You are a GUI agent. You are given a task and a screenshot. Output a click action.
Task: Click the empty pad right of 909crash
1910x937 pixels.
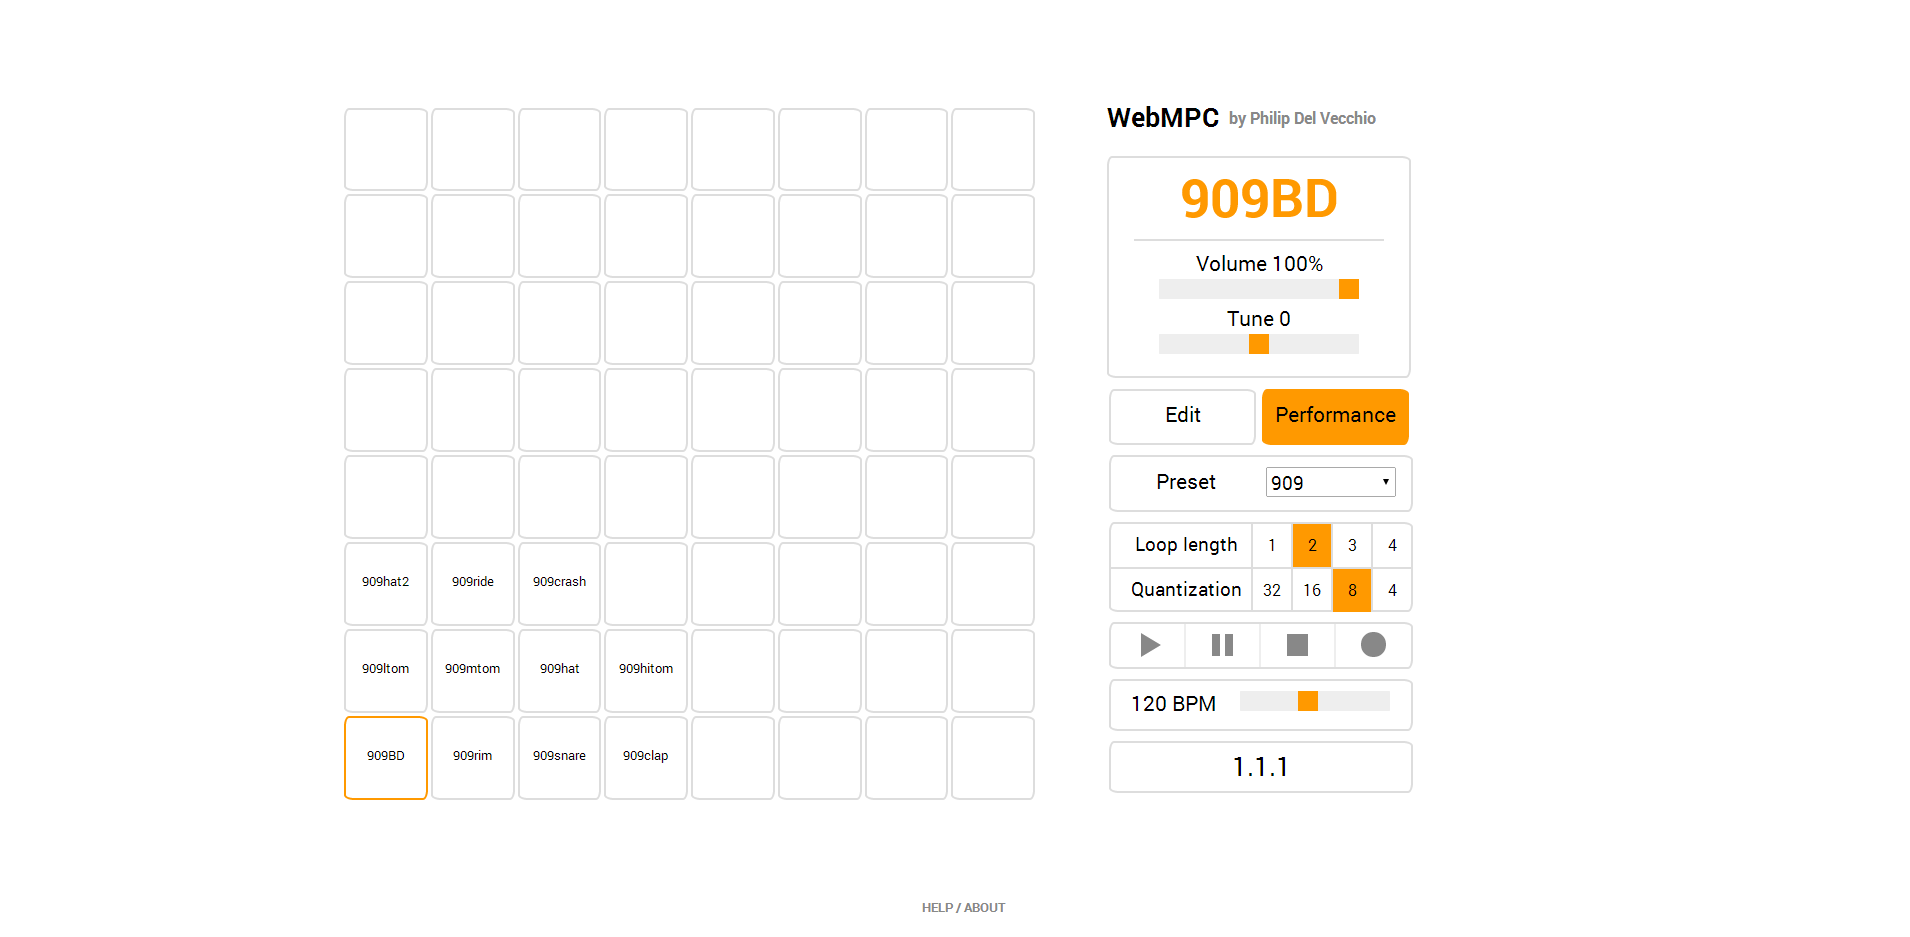646,583
